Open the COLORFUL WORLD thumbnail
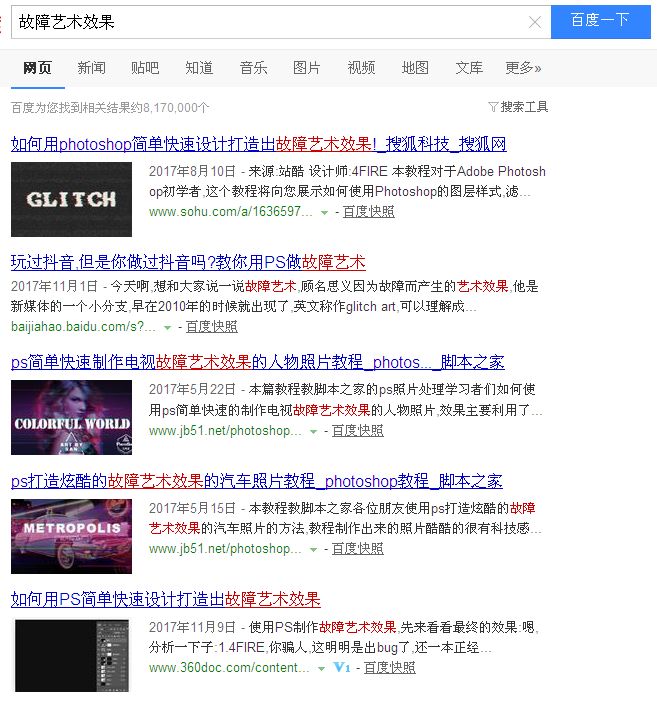This screenshot has height=707, width=657. (71, 417)
